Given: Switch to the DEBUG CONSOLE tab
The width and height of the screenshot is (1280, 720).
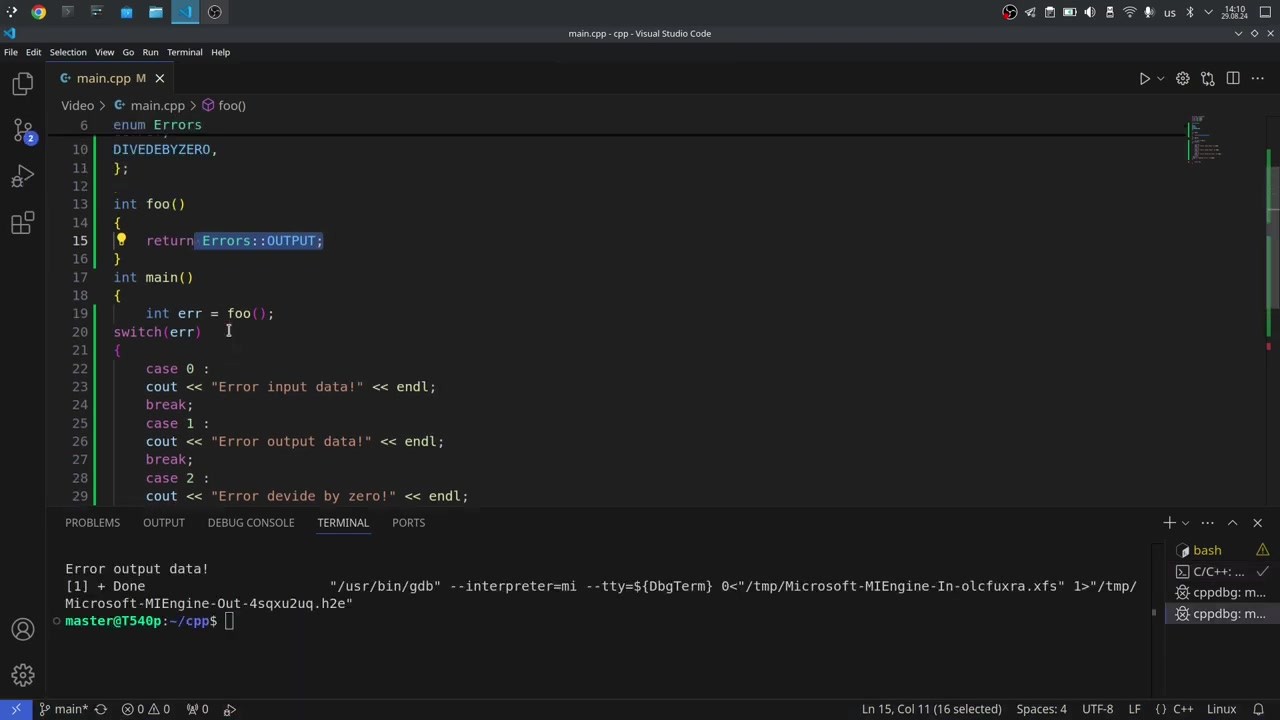Looking at the screenshot, I should (x=251, y=522).
